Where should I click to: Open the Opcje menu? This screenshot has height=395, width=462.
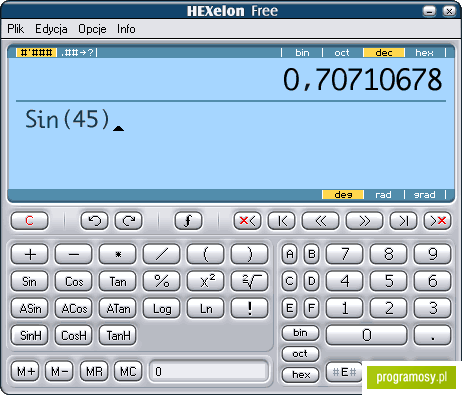tap(92, 29)
